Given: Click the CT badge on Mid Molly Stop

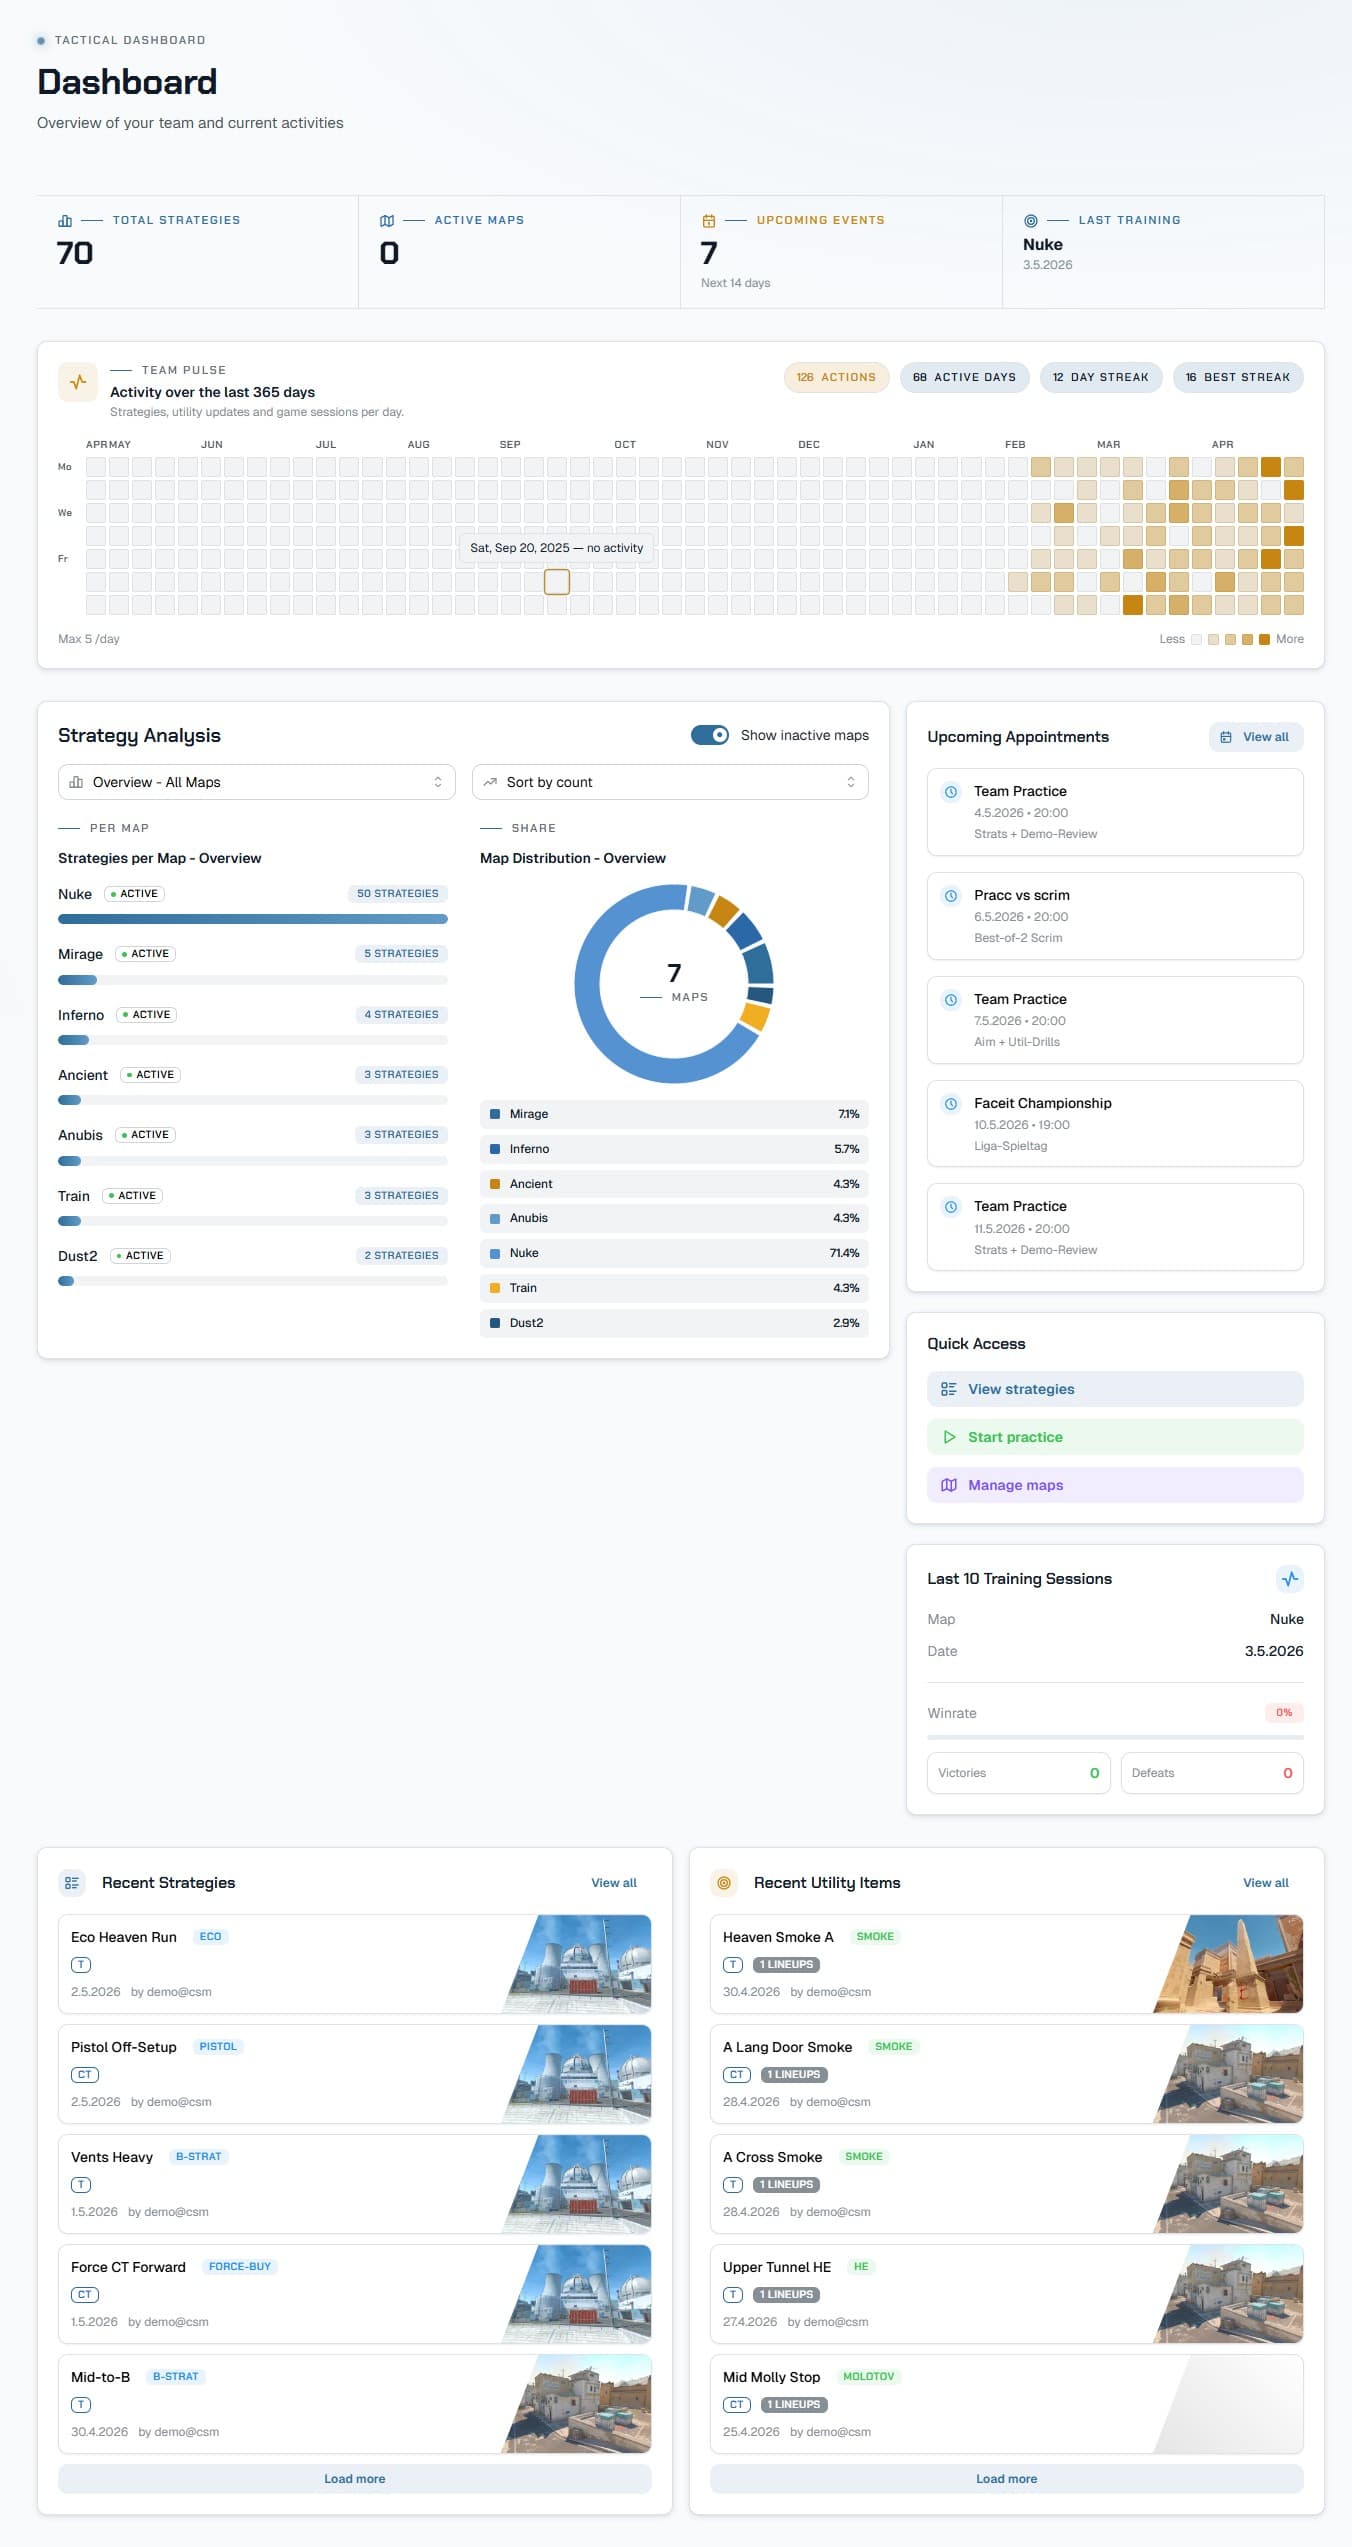Looking at the screenshot, I should pos(737,2405).
